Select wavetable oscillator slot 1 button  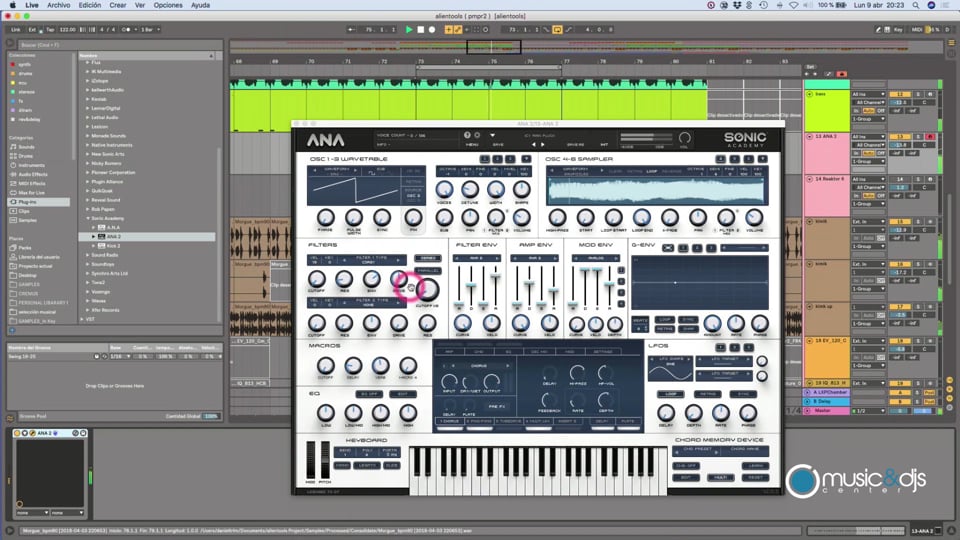pos(485,159)
